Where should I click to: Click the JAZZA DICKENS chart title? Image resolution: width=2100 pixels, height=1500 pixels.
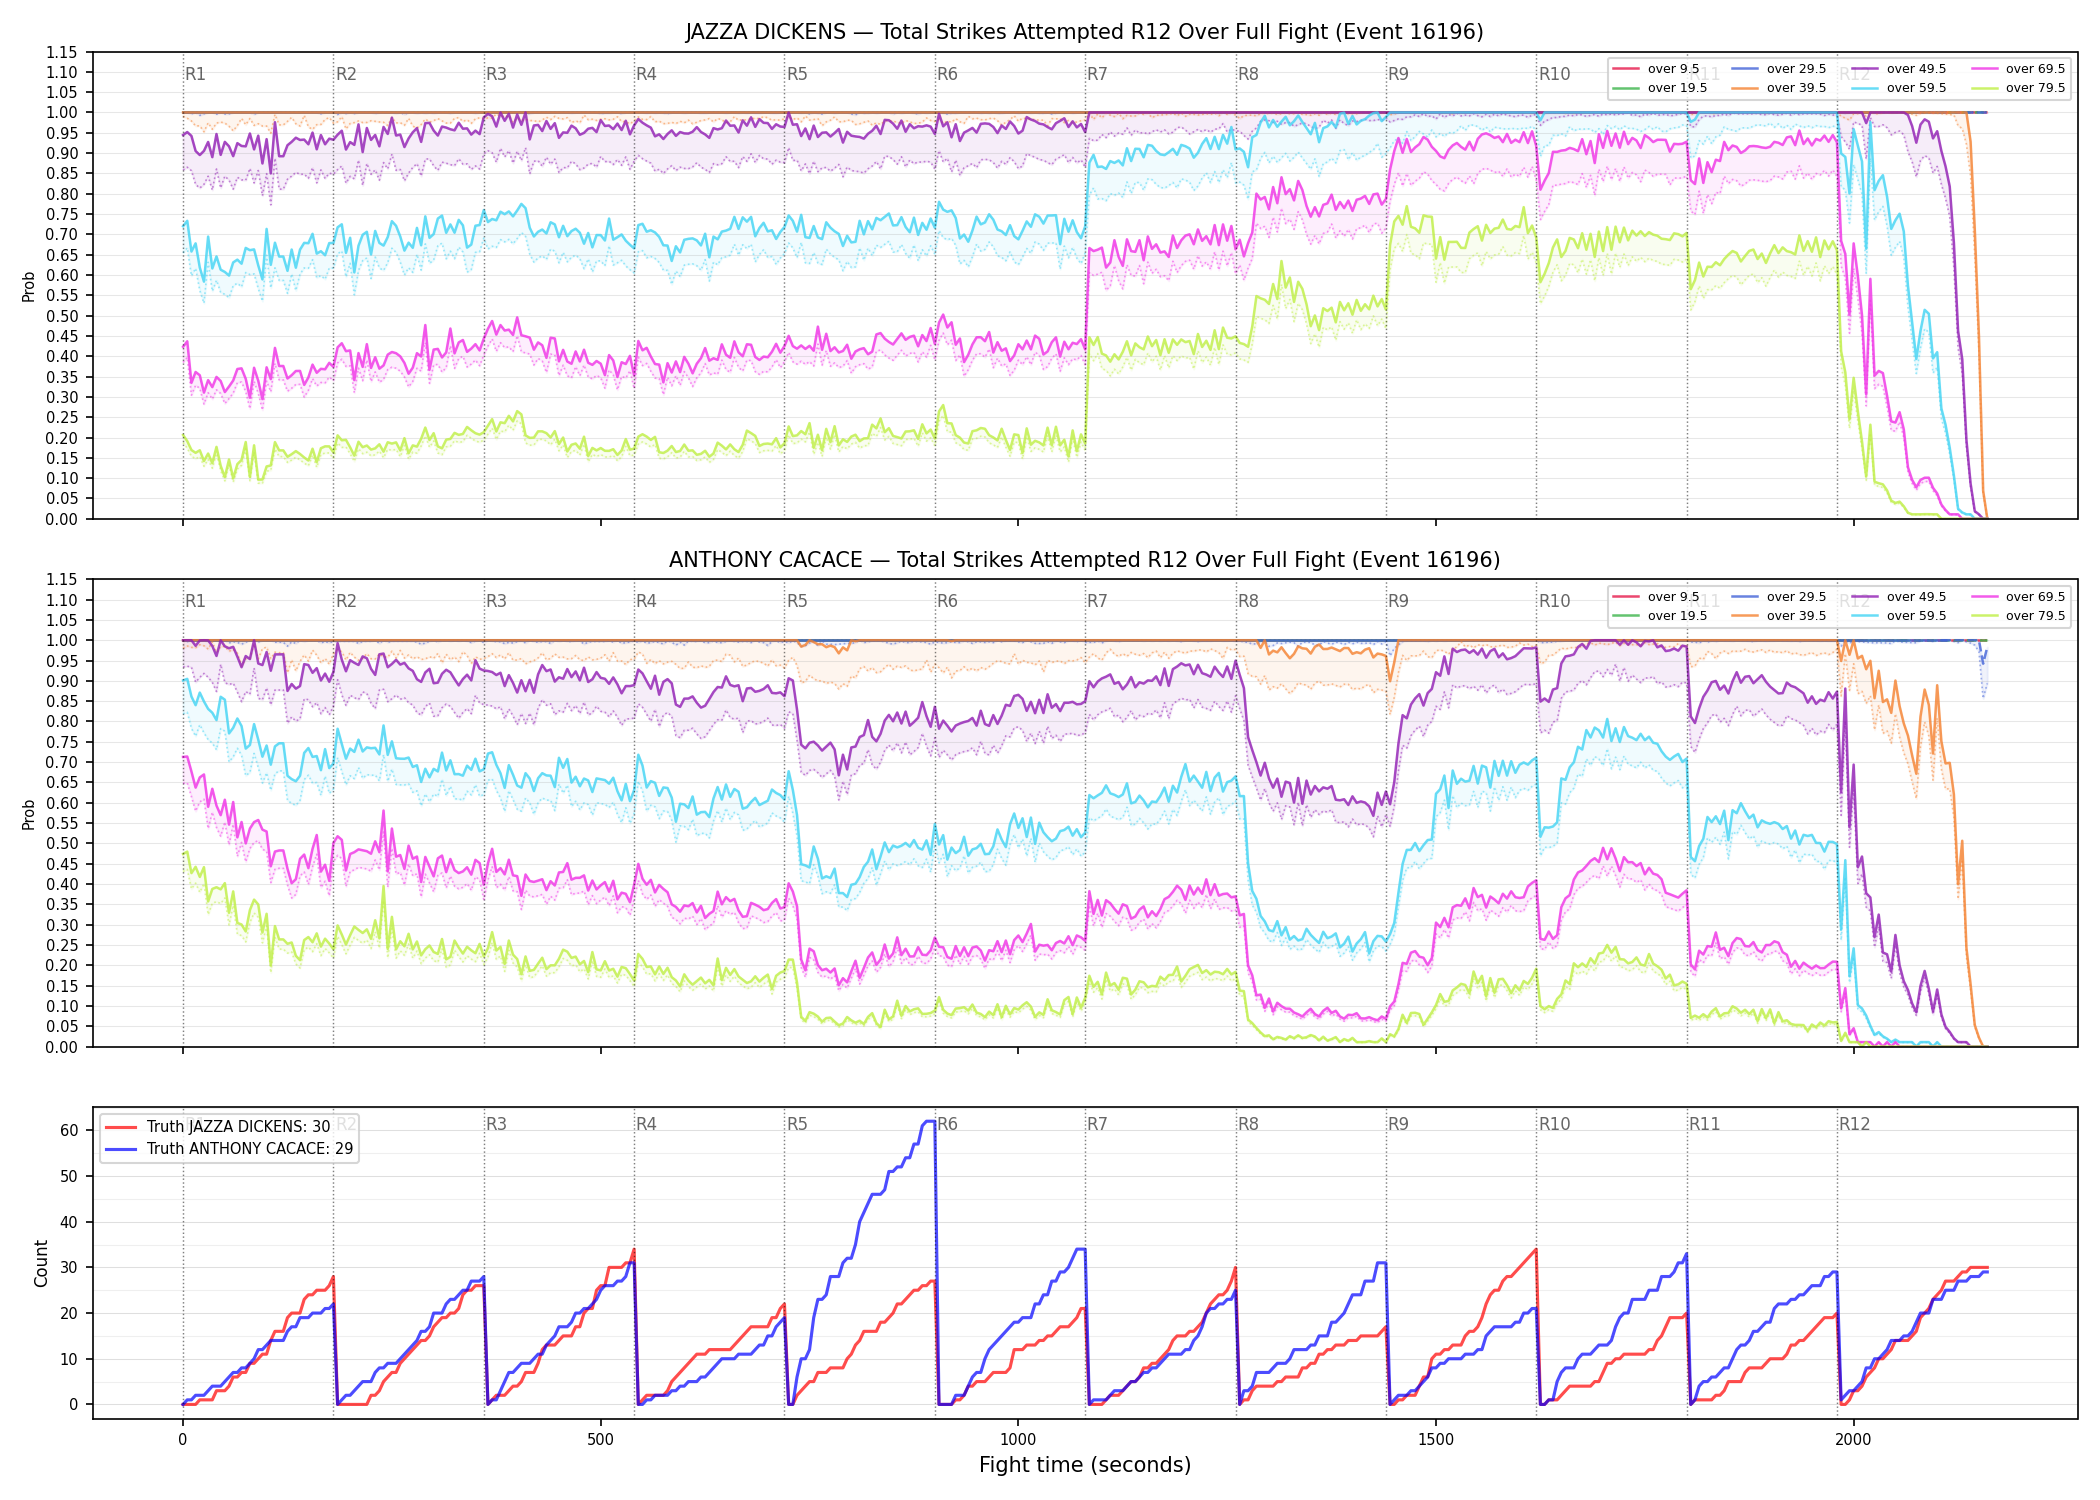1084,32
